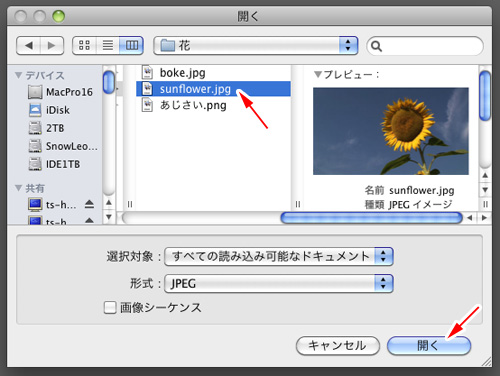Go forward with the right navigation arrow

click(52, 45)
